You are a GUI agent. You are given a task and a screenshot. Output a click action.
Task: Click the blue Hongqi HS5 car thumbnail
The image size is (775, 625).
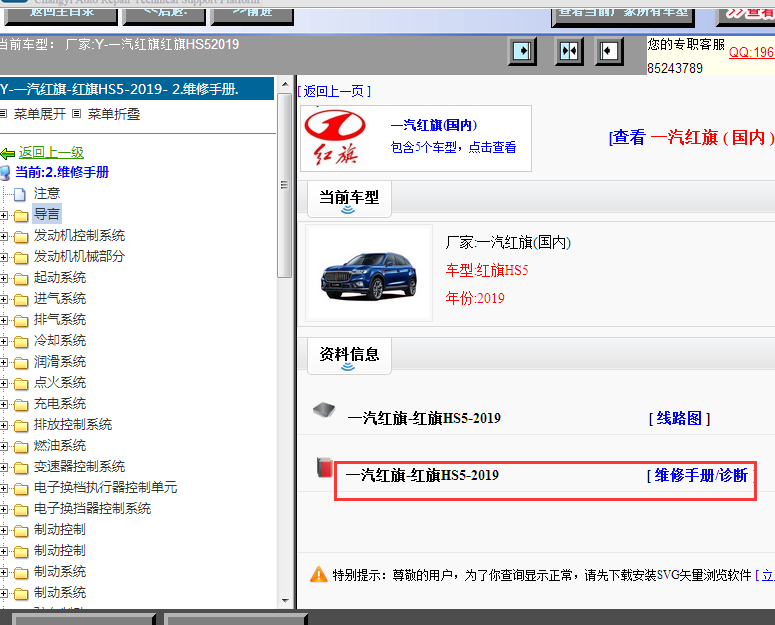(x=369, y=273)
